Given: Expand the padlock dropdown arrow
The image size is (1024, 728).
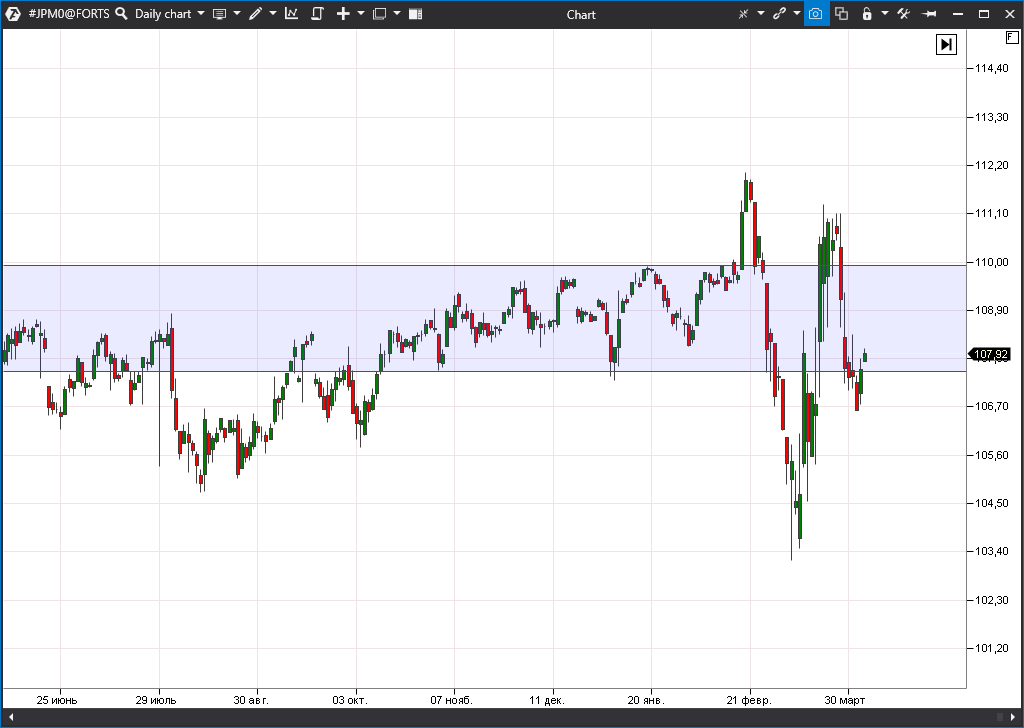Looking at the screenshot, I should 885,14.
